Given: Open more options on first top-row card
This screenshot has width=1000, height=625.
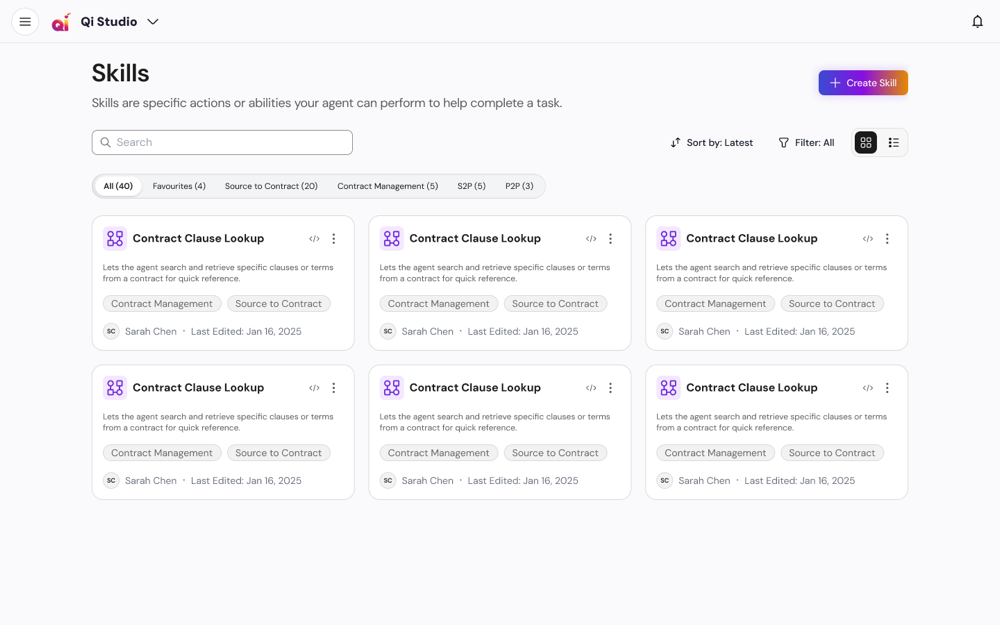Looking at the screenshot, I should 334,239.
